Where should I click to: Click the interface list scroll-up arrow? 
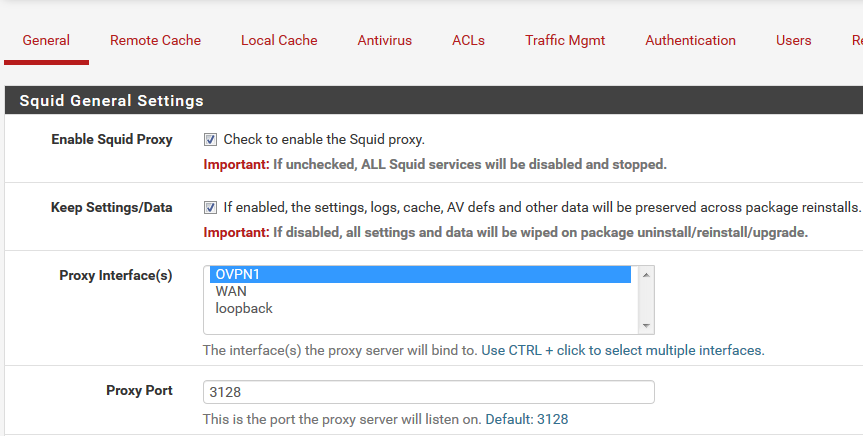pyautogui.click(x=646, y=275)
